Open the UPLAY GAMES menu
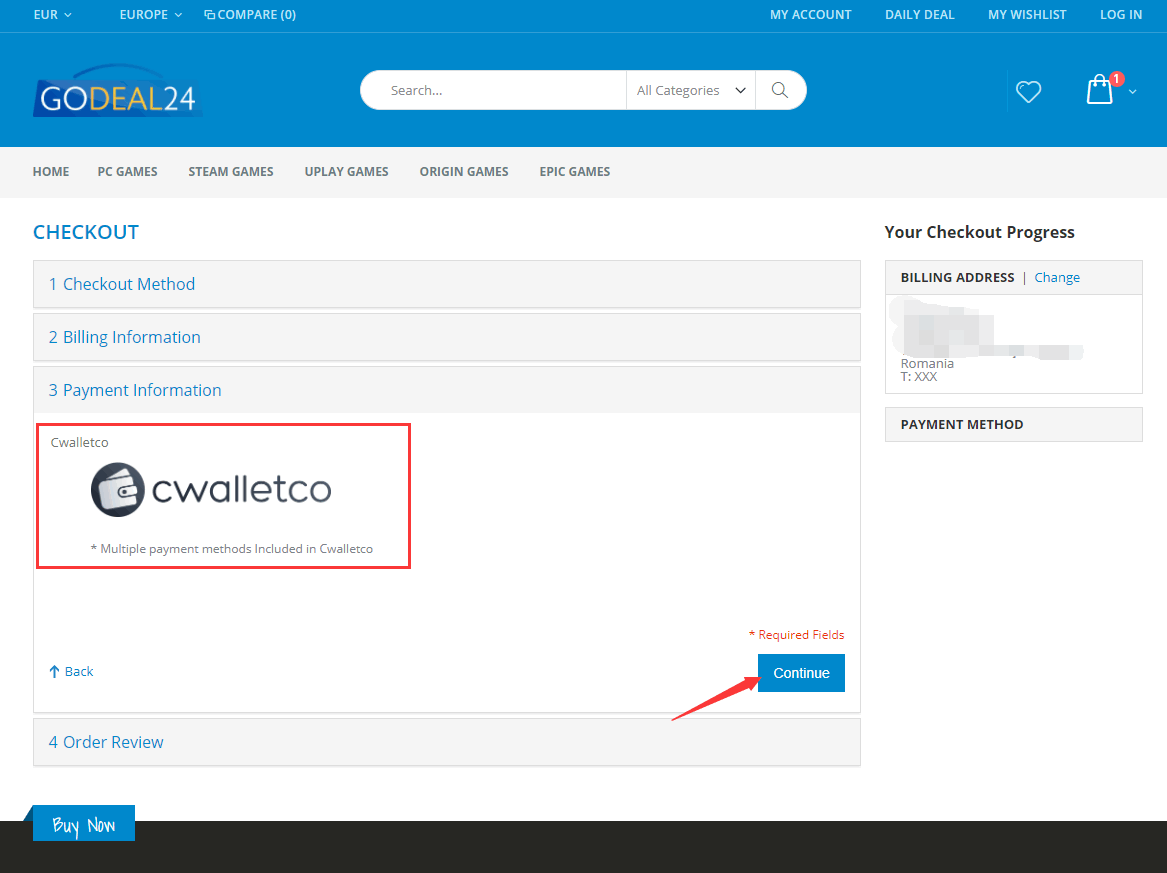Image resolution: width=1167 pixels, height=873 pixels. 346,172
